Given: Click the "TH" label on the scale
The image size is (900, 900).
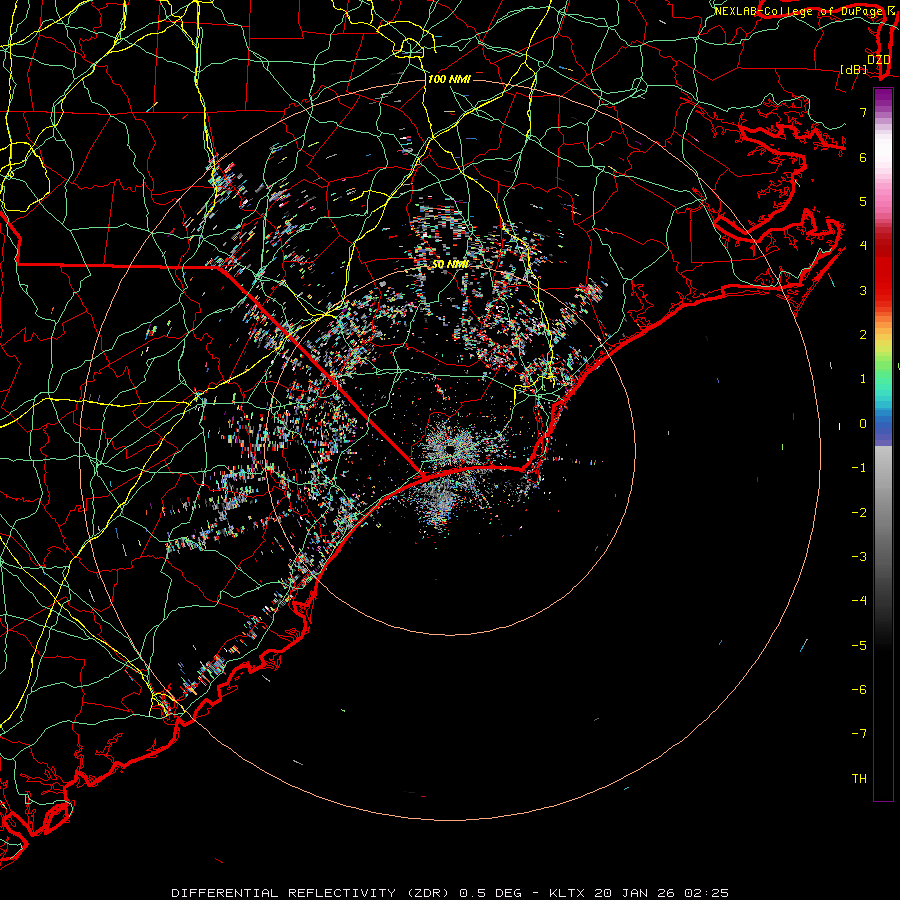Looking at the screenshot, I should (859, 779).
